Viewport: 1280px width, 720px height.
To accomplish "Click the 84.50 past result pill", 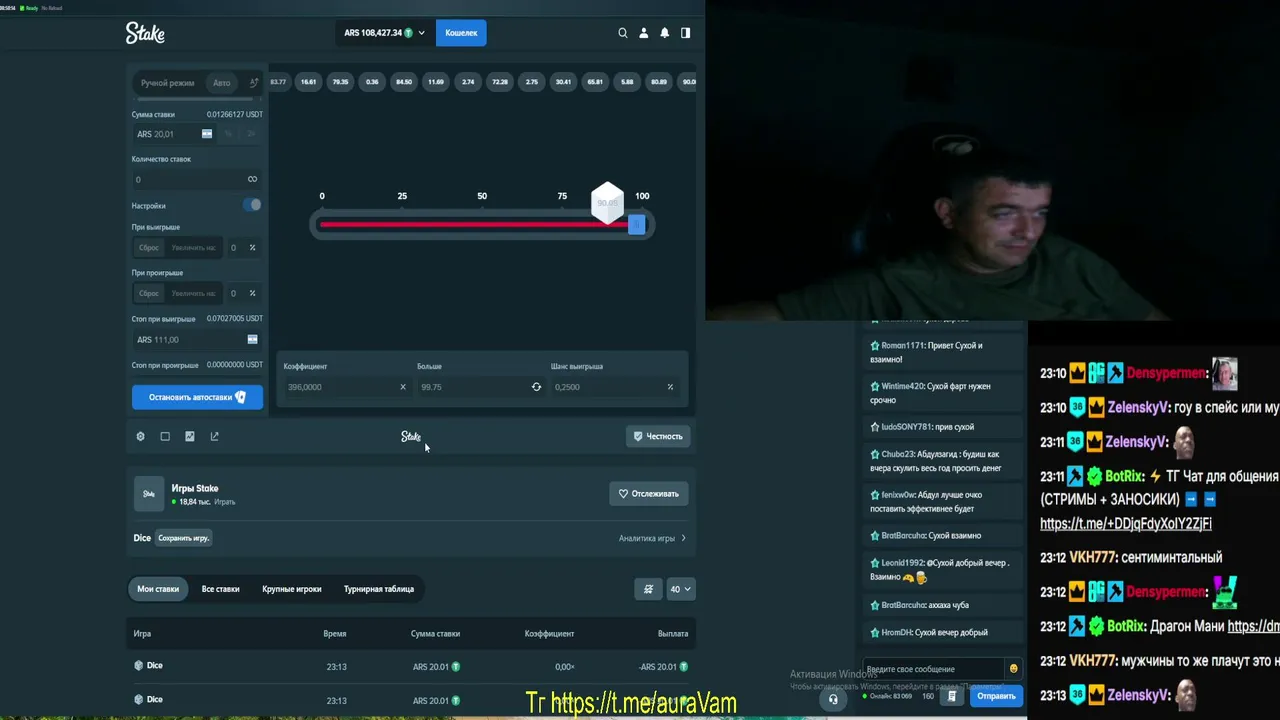I will point(404,82).
